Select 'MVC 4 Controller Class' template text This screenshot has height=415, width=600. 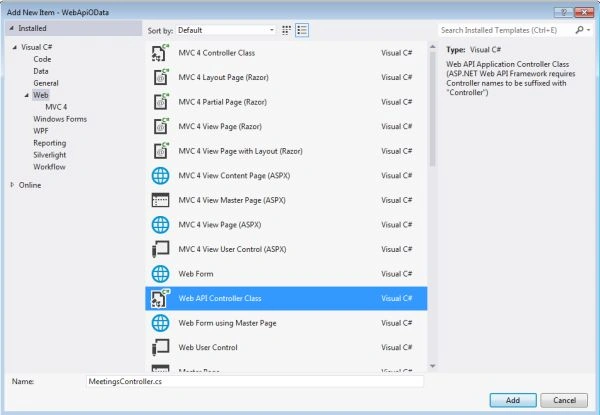(217, 53)
